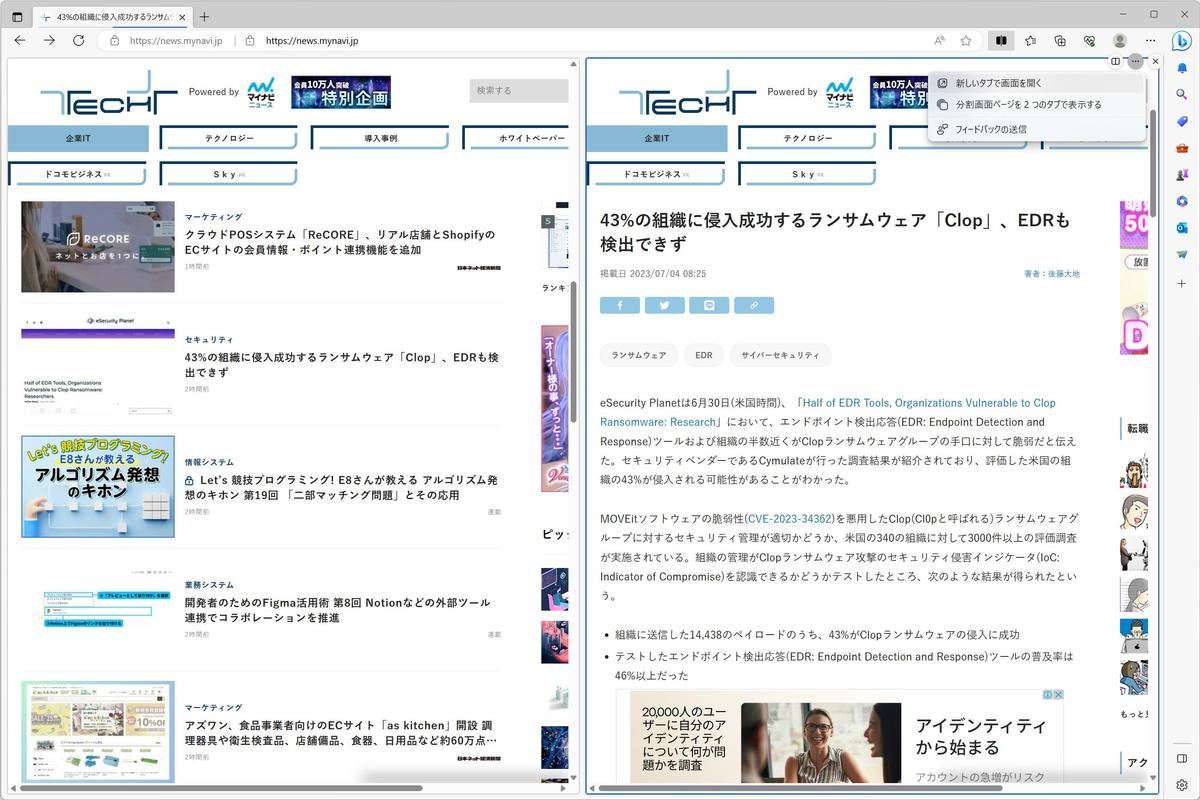Click the ランサムウェア tag

(639, 355)
